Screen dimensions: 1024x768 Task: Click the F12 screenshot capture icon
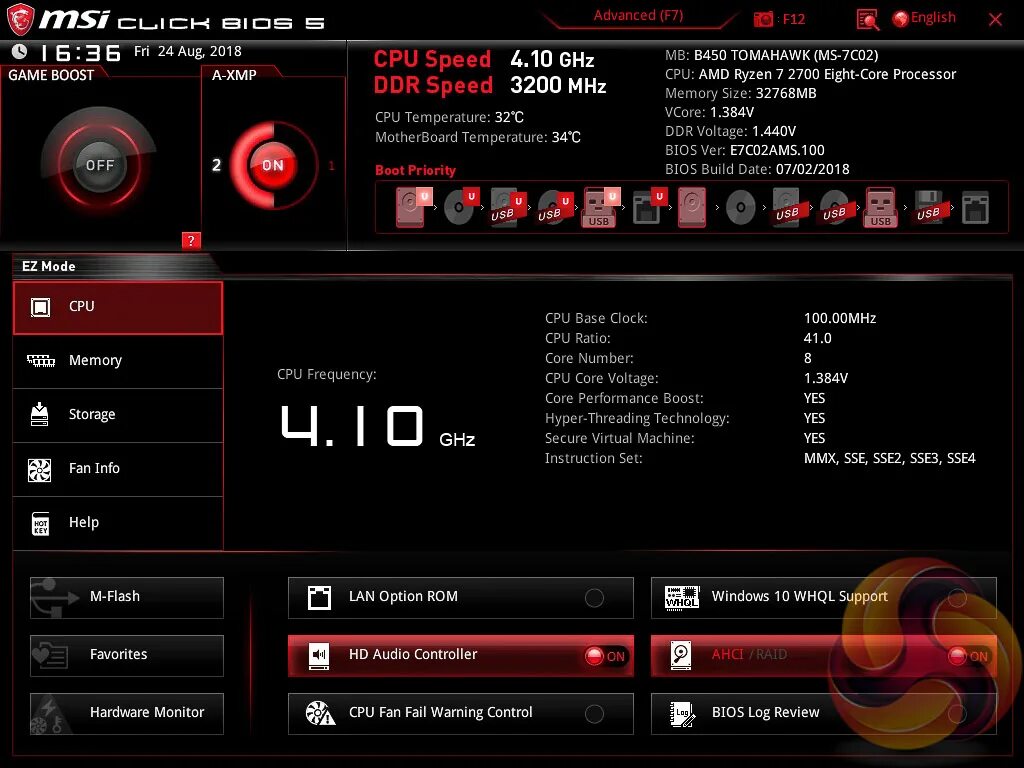764,18
